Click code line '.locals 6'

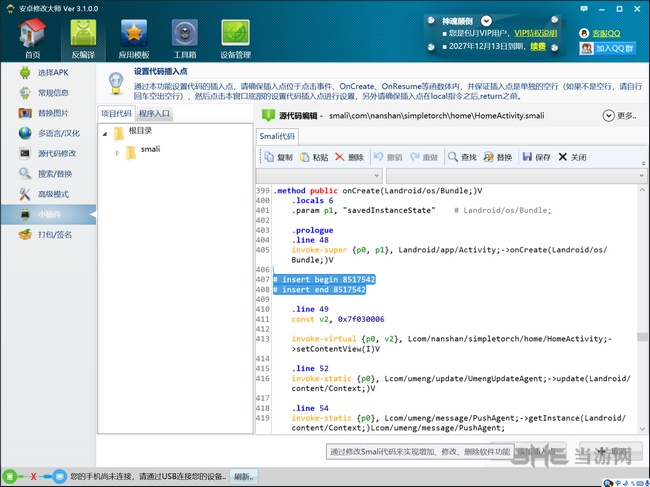pyautogui.click(x=312, y=201)
